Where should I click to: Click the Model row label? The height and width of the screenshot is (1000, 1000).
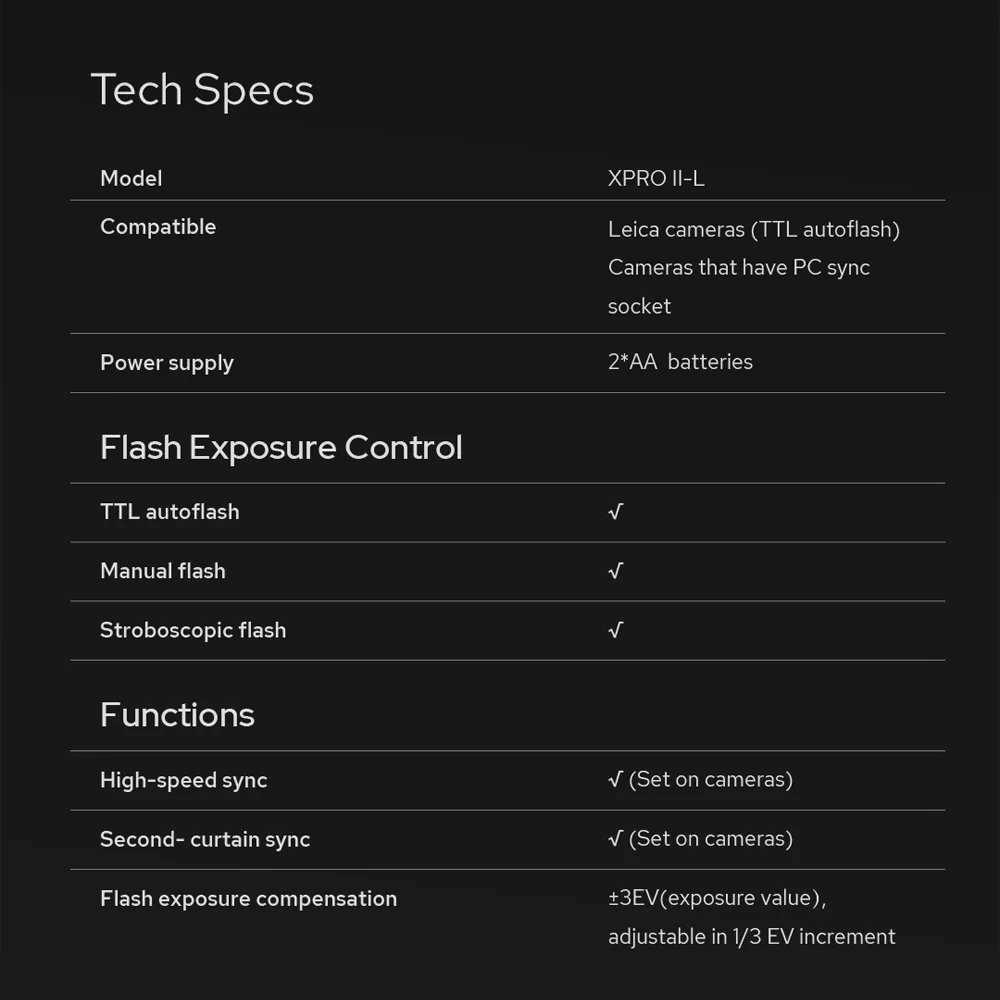131,178
